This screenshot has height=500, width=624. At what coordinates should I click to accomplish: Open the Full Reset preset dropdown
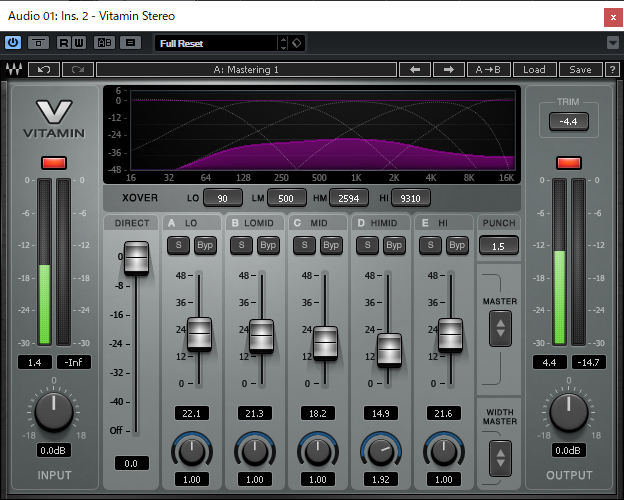(x=217, y=43)
